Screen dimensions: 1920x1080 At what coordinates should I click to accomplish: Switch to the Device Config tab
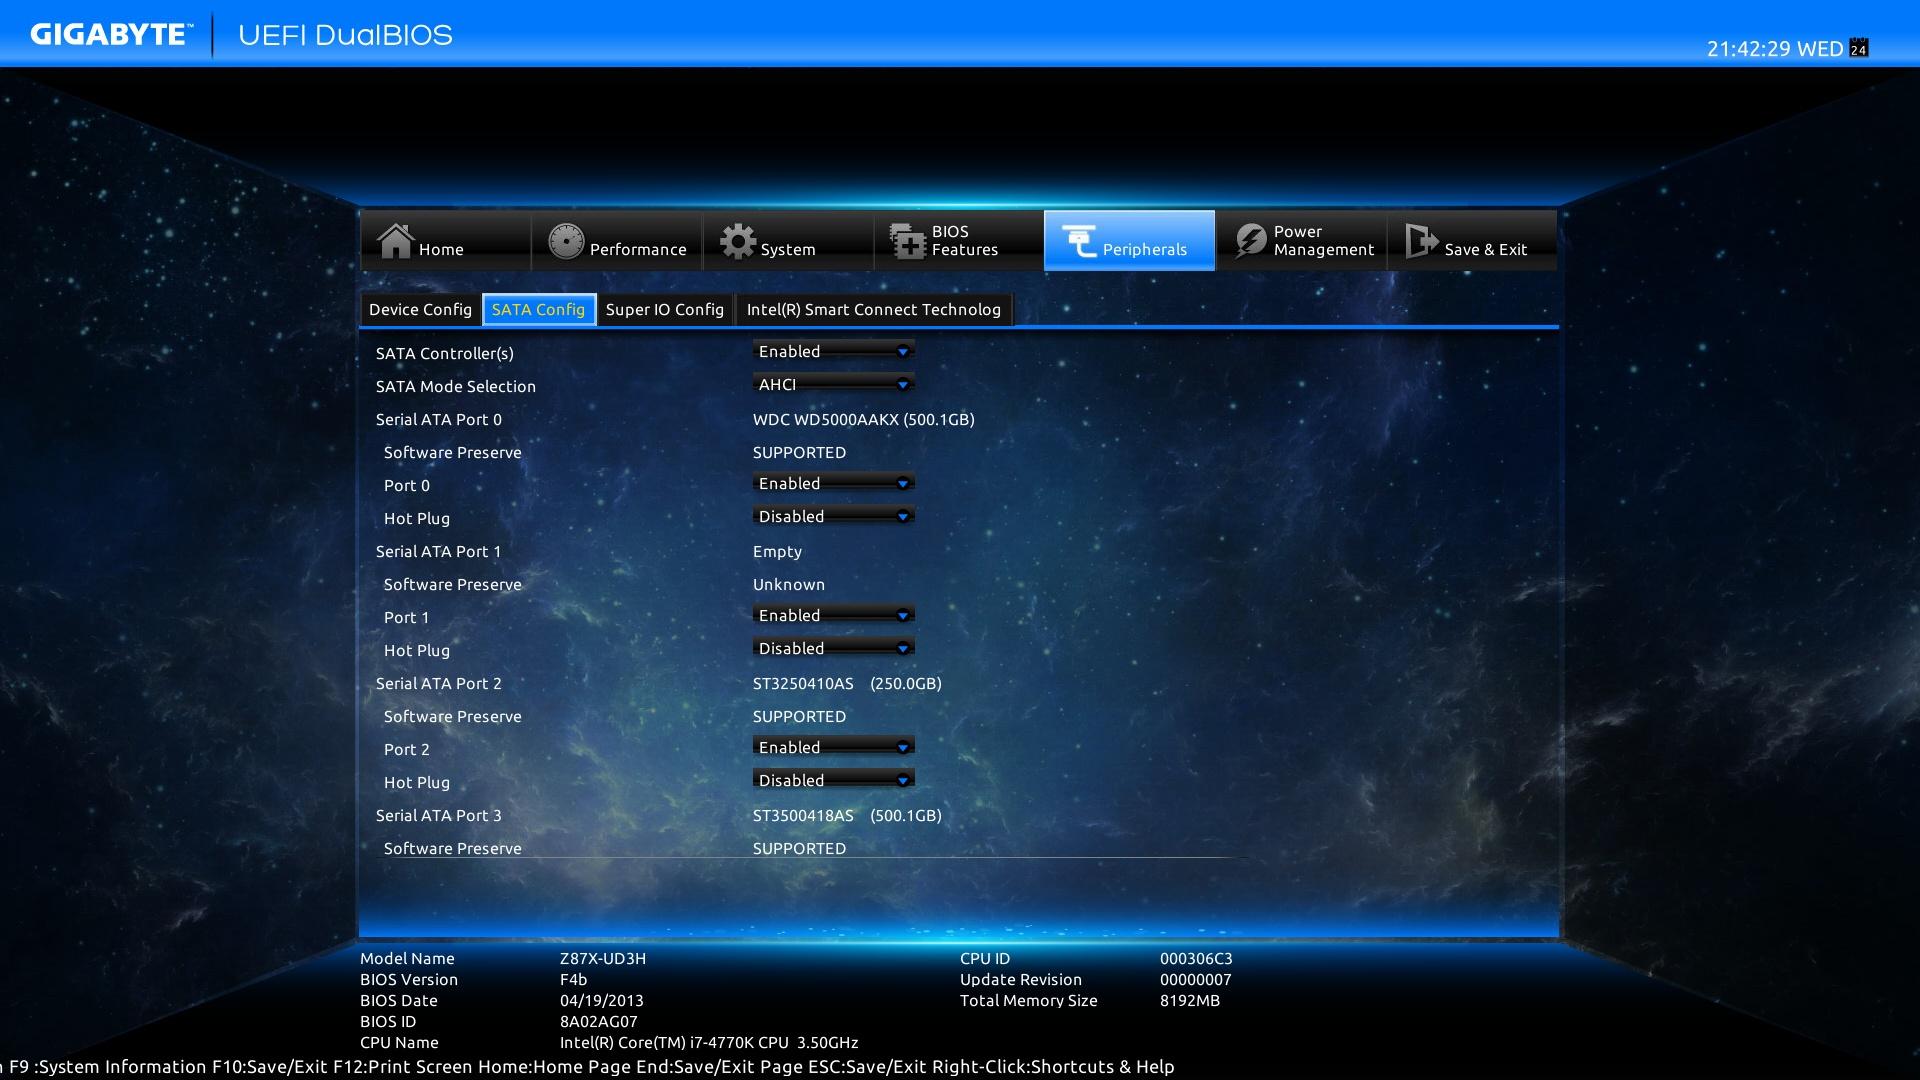click(420, 310)
